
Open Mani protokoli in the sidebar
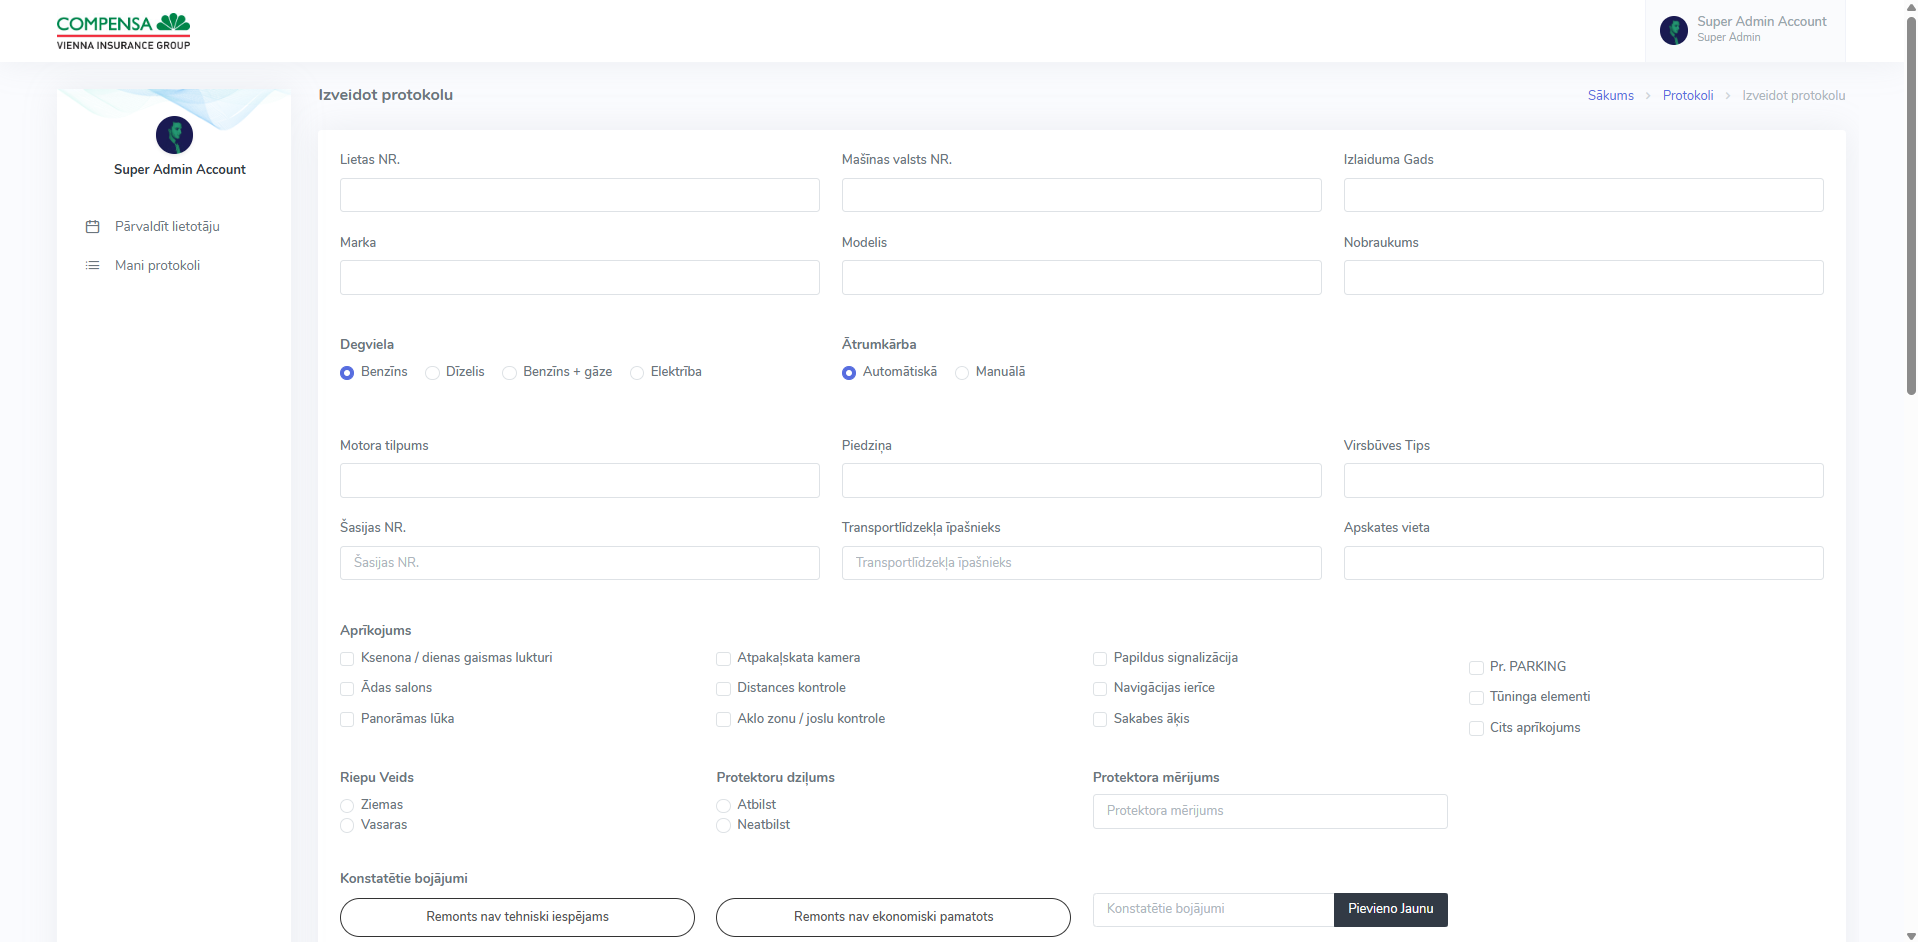[x=157, y=266]
